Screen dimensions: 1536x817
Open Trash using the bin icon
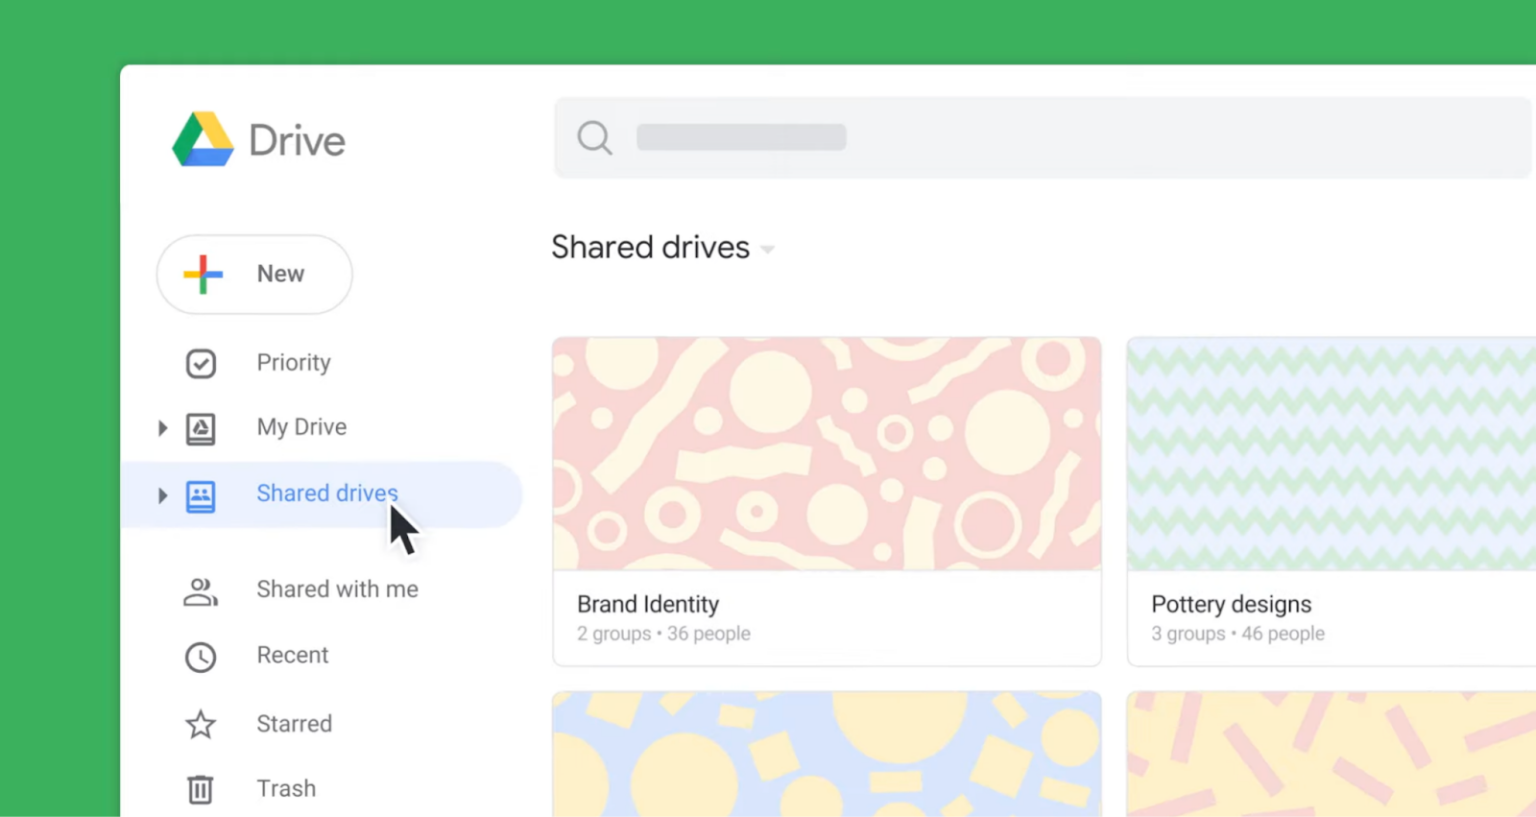(x=200, y=788)
